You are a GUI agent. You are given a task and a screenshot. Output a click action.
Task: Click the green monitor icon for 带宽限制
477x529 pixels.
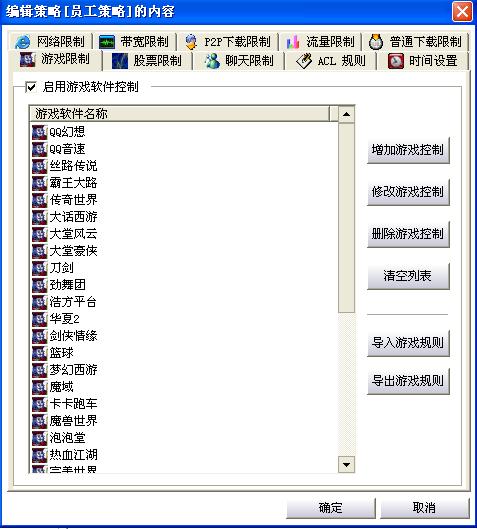tap(107, 42)
